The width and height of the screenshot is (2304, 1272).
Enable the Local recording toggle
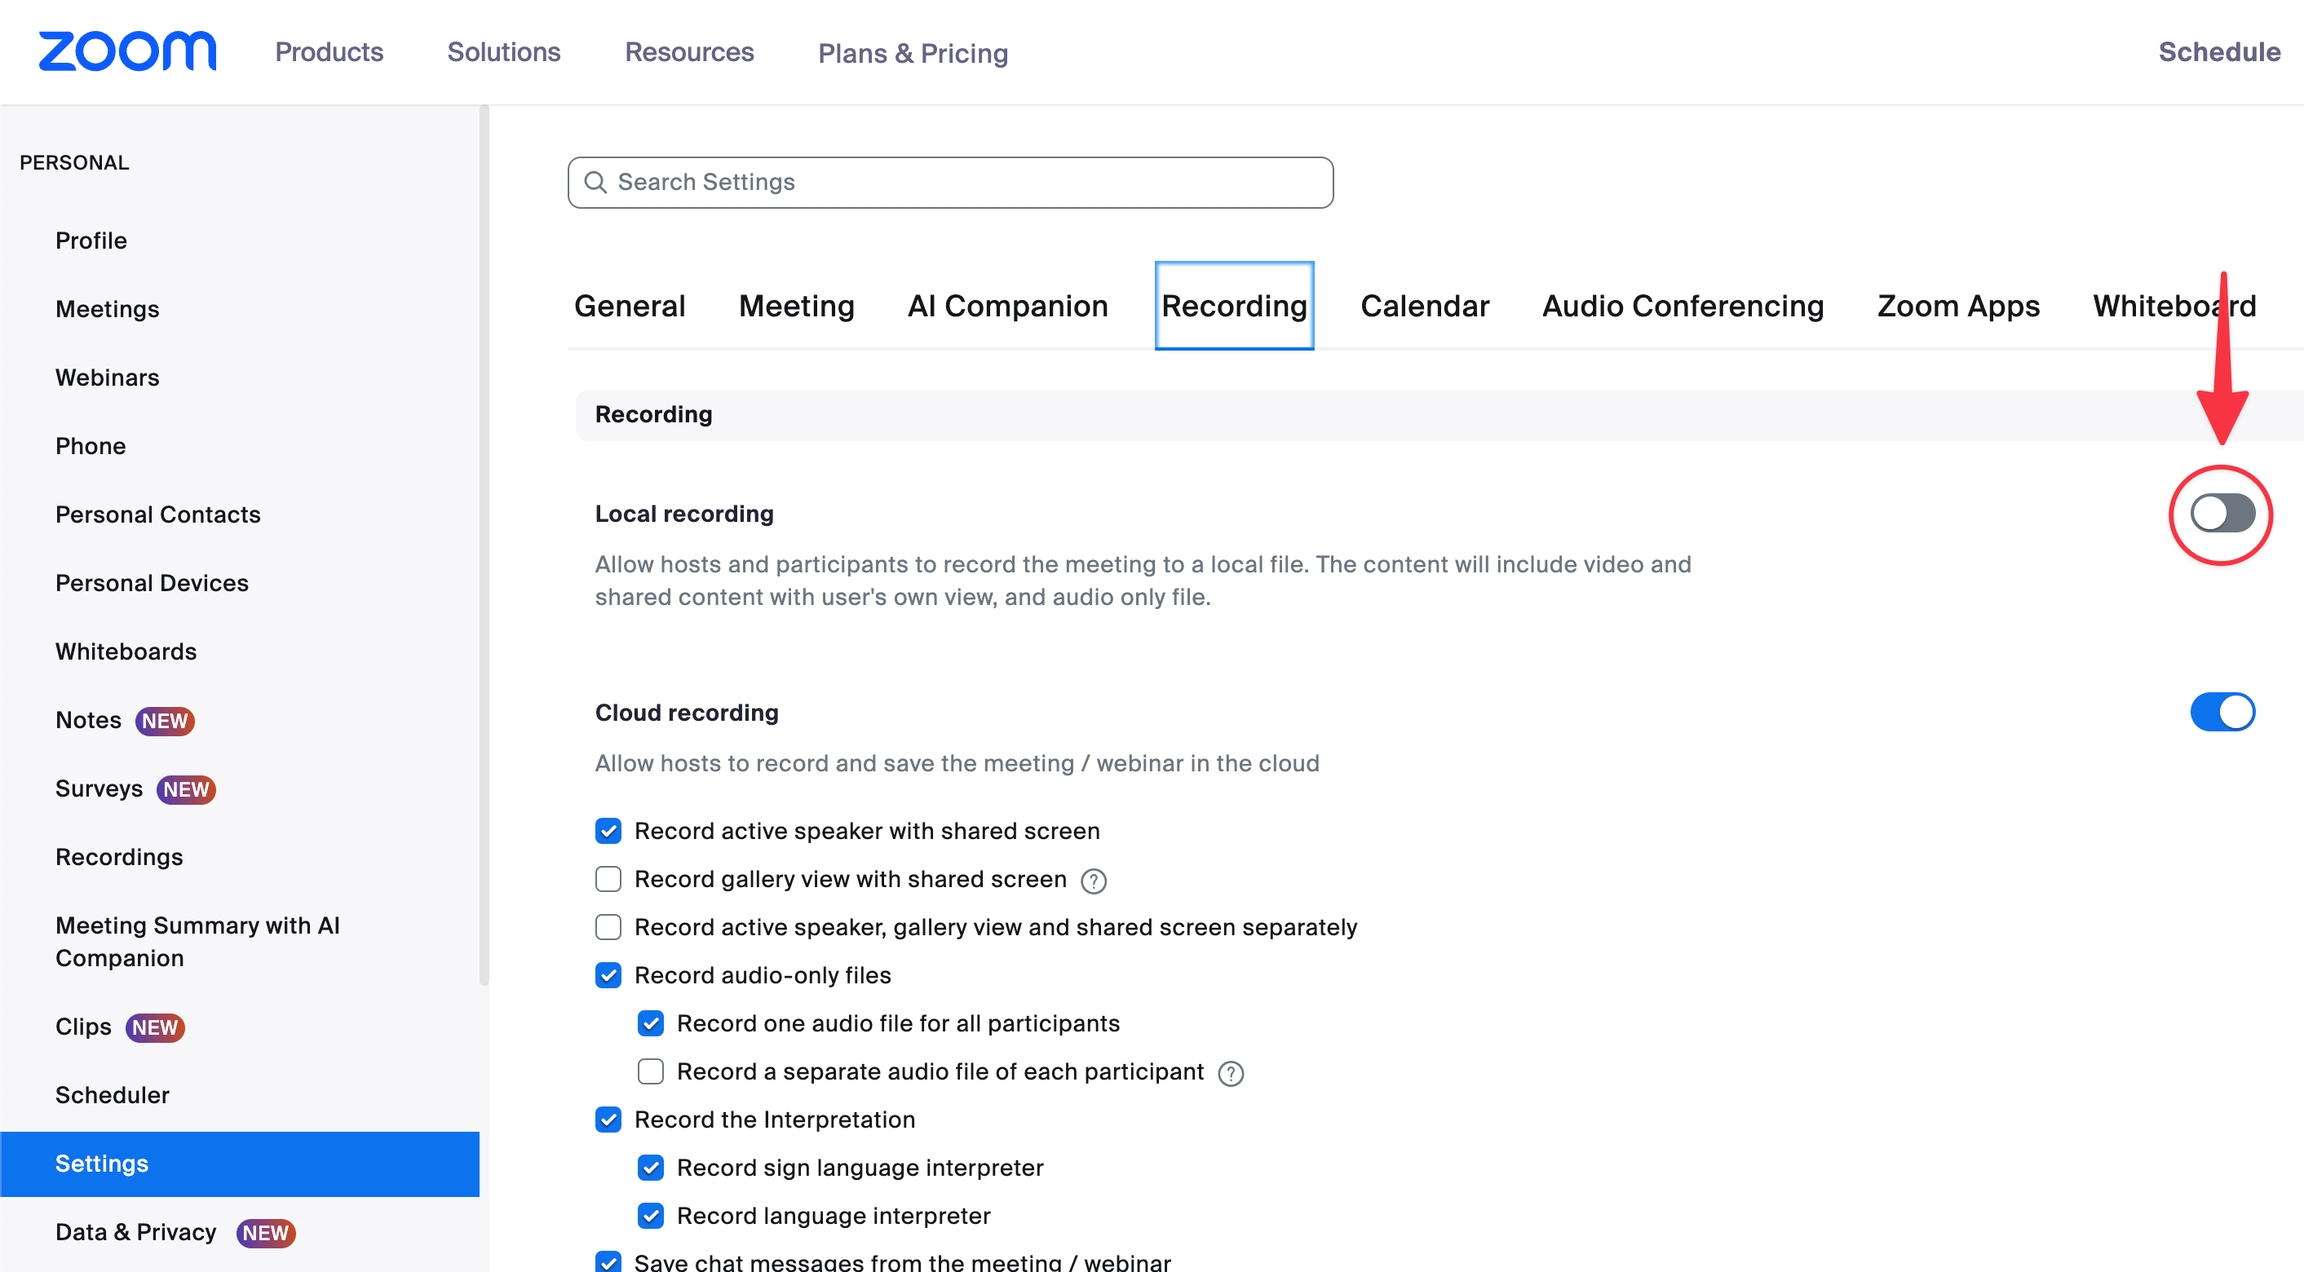click(2222, 514)
